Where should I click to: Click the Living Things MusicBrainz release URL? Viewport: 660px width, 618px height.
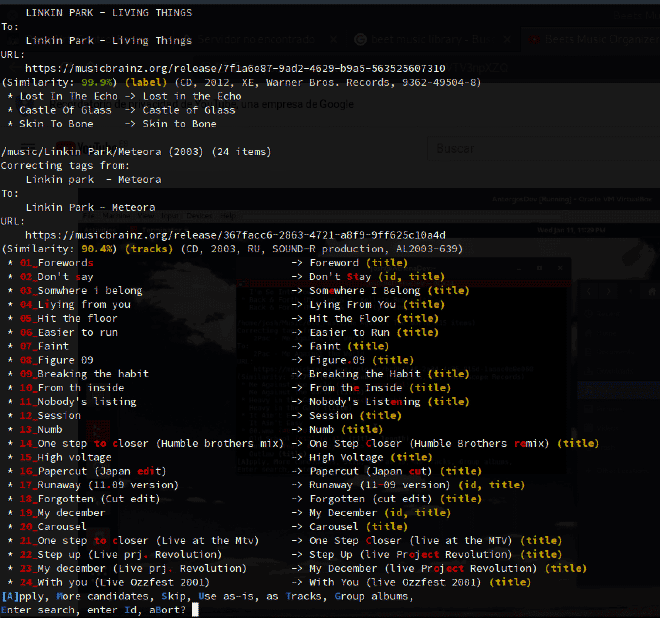[235, 68]
